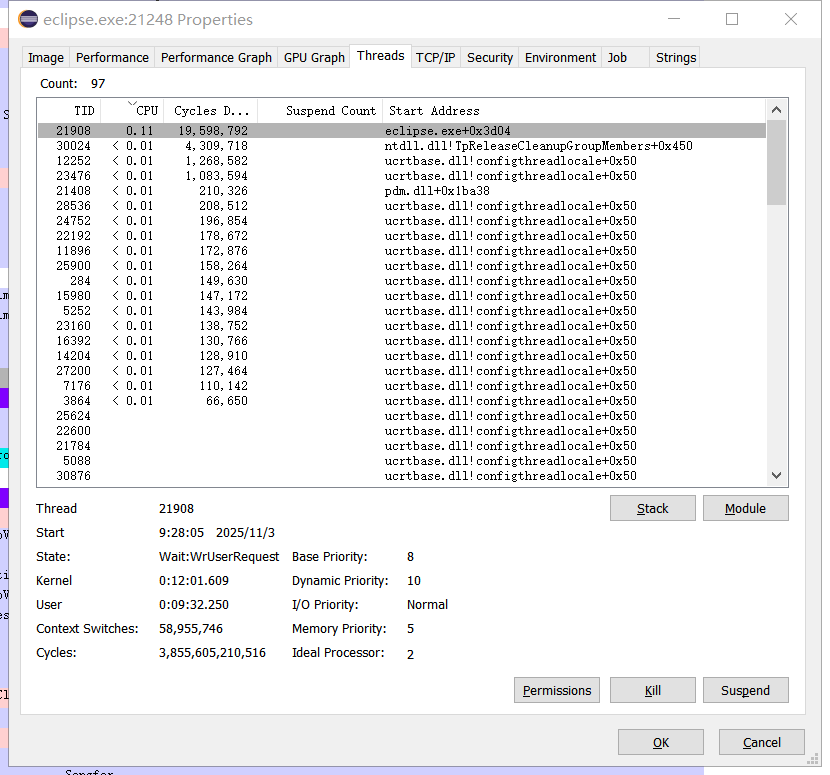Select thread row TID 15980

click(402, 295)
